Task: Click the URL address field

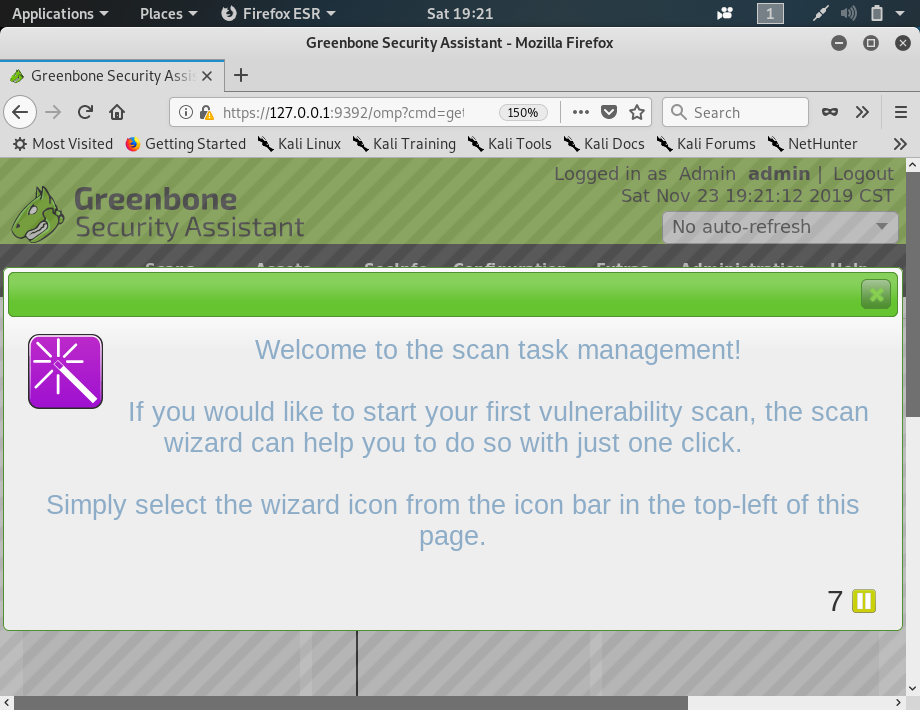Action: click(x=343, y=112)
